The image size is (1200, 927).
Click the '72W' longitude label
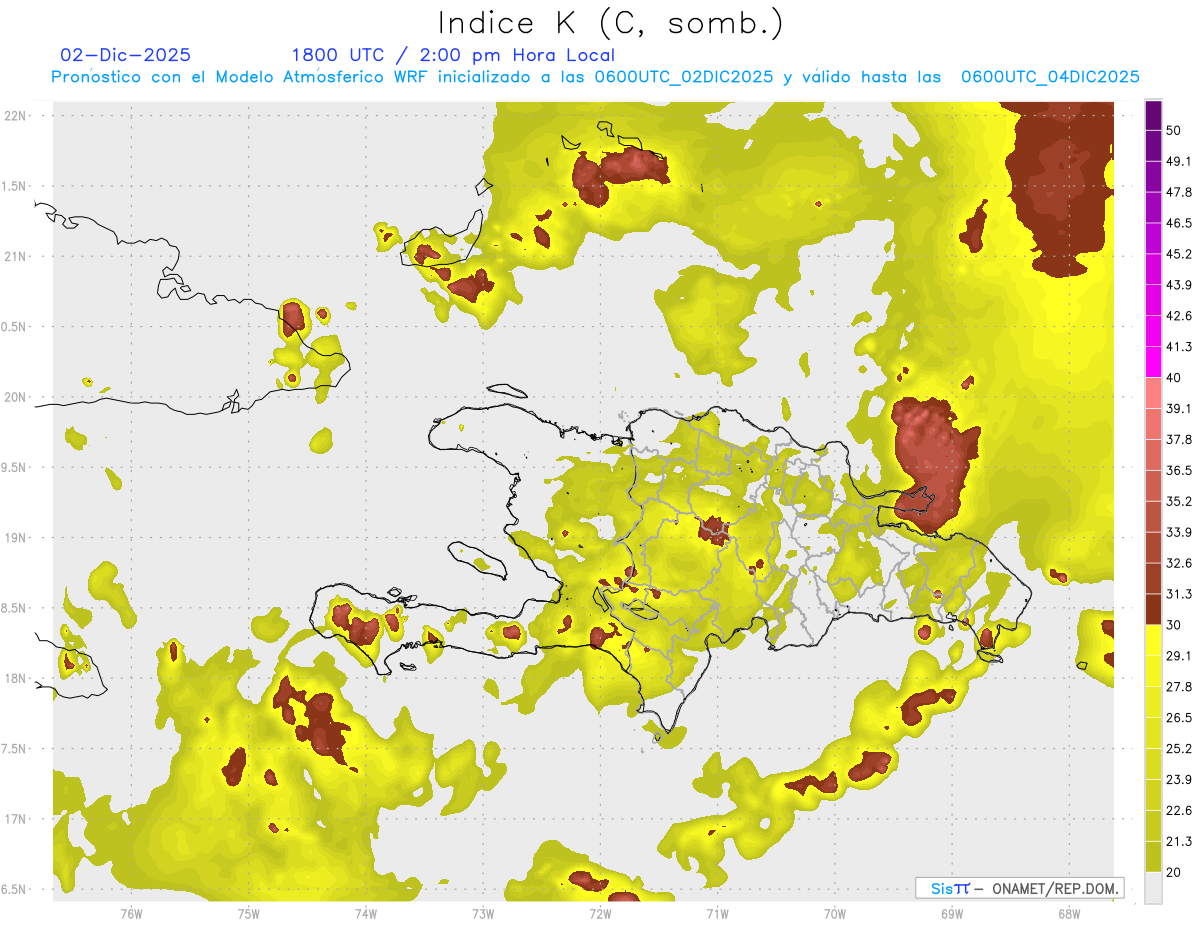(x=600, y=914)
